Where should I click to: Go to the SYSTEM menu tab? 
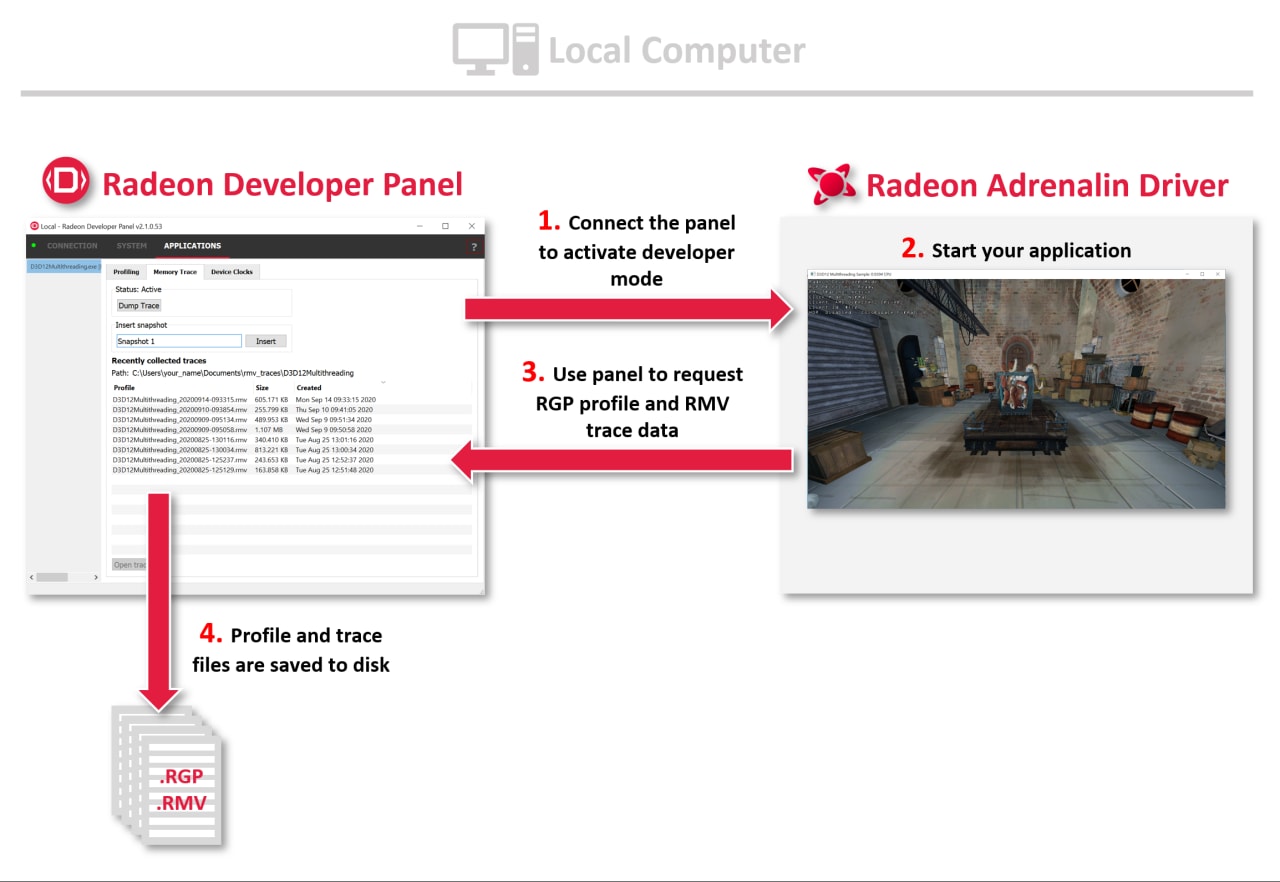pyautogui.click(x=131, y=246)
